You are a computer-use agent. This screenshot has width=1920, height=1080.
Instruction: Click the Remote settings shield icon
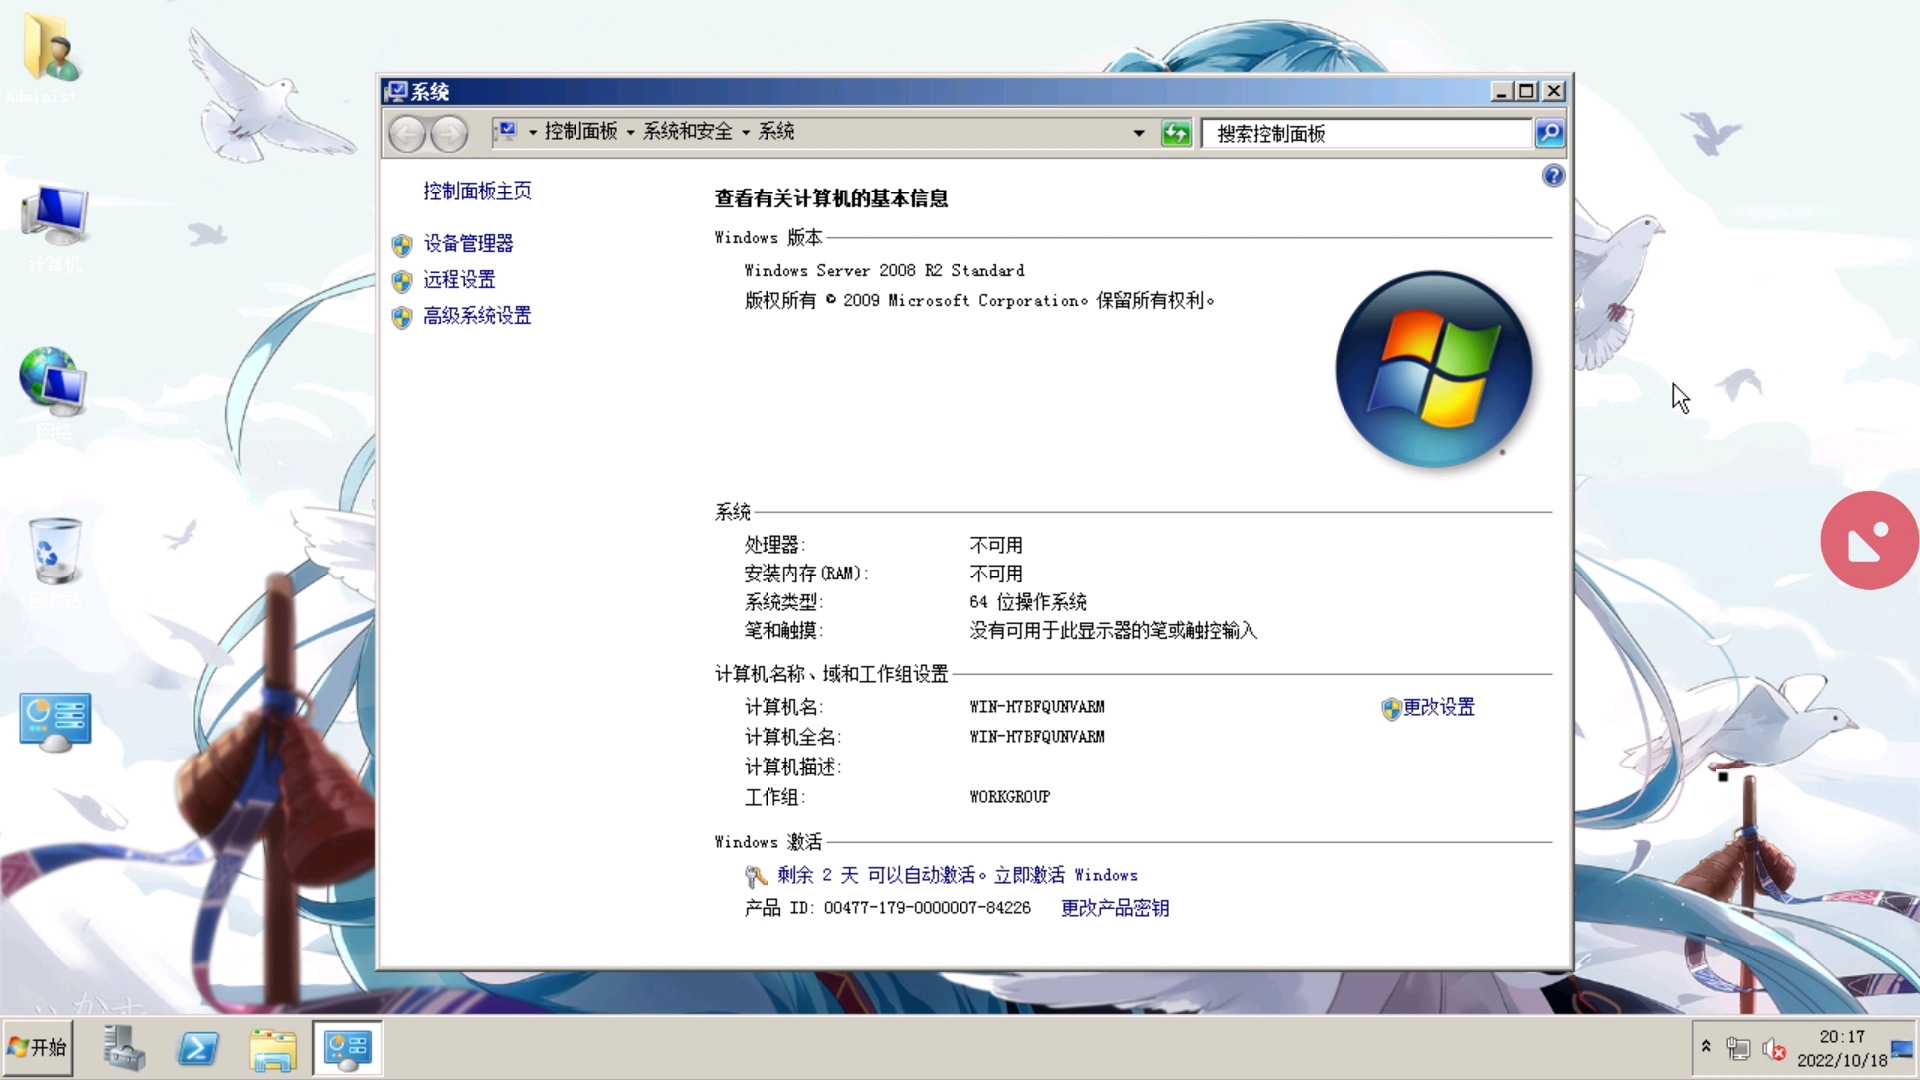tap(402, 280)
